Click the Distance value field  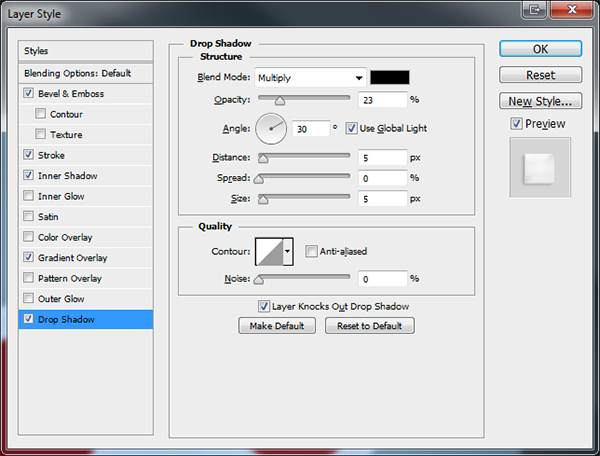tap(382, 158)
